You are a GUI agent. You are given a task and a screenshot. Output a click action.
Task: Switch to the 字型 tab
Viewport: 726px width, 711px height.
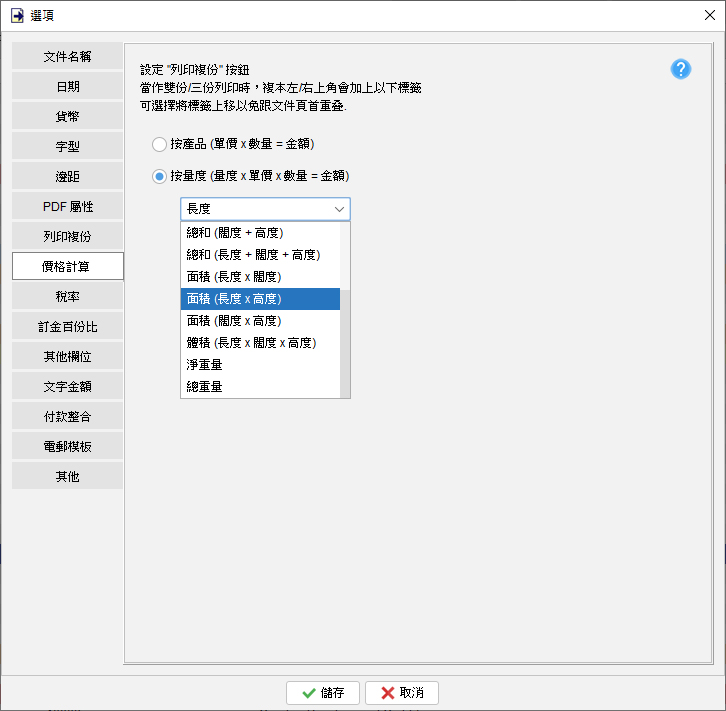[x=68, y=146]
